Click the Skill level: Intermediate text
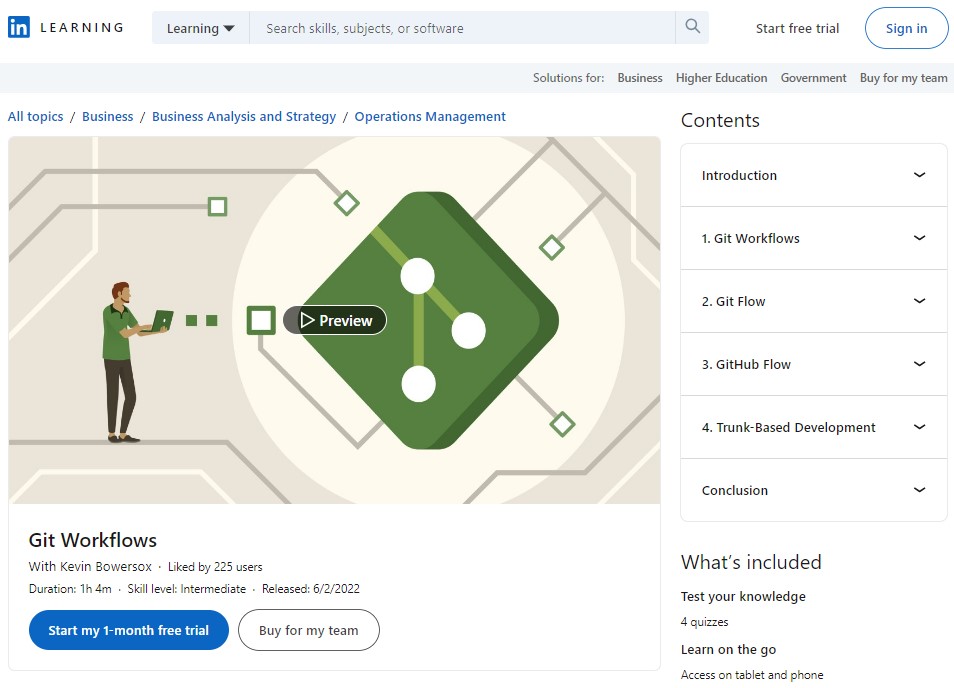Screen dimensions: 954x688 187,589
